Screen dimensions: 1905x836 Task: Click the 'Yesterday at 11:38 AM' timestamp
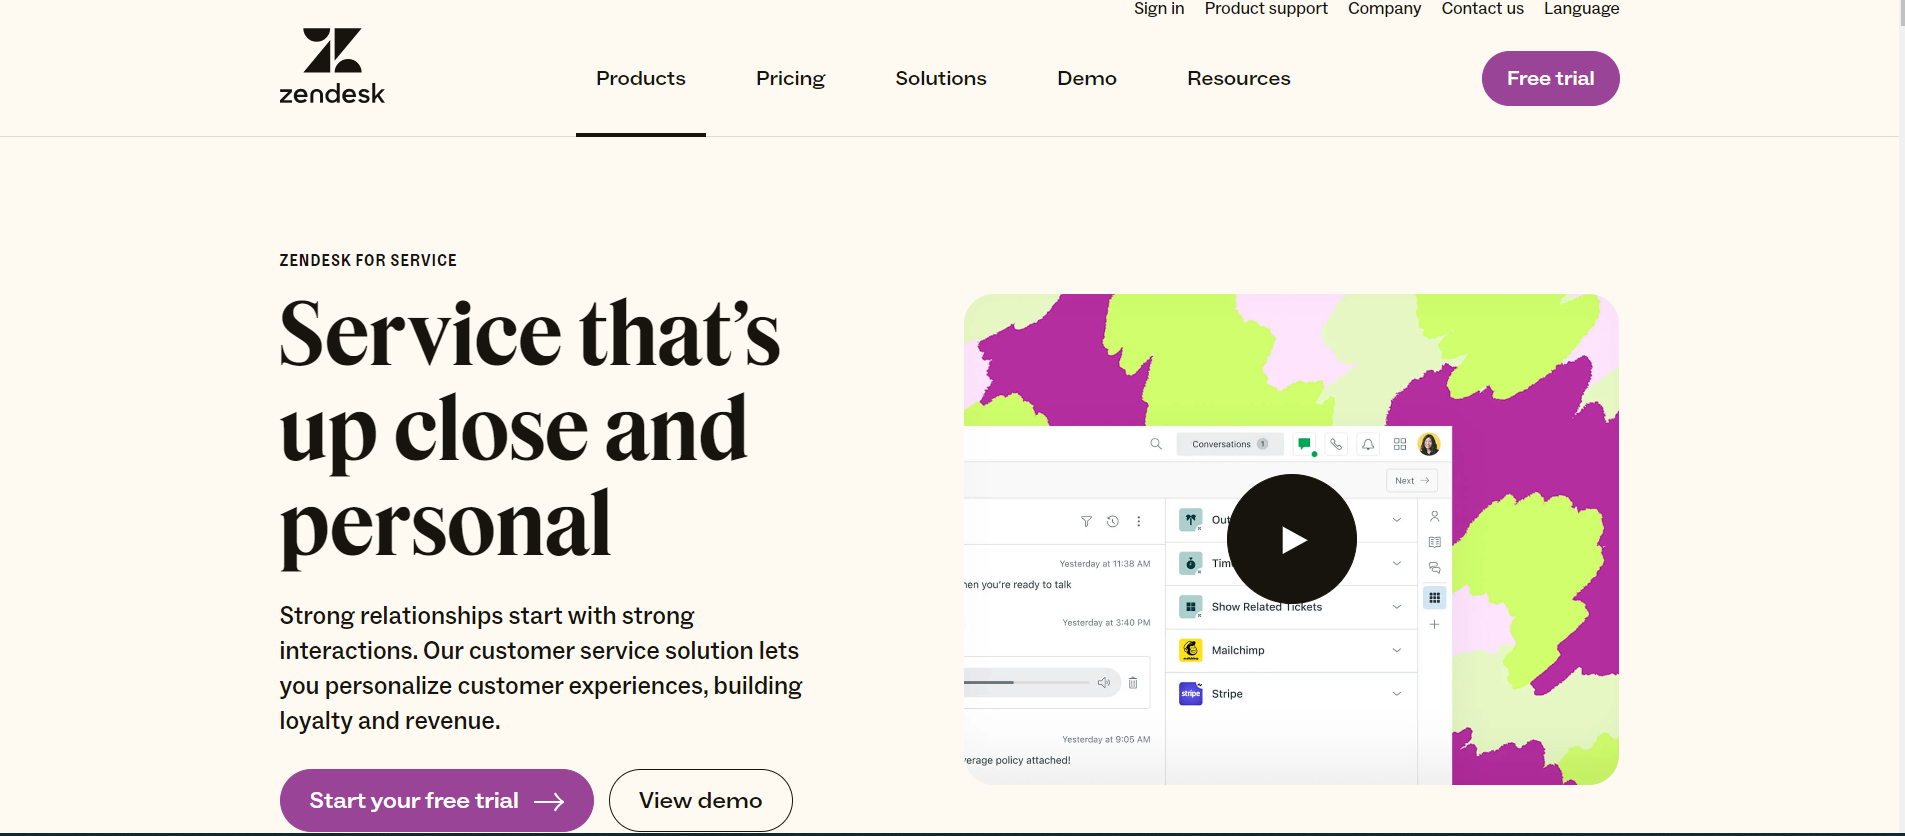[1105, 564]
